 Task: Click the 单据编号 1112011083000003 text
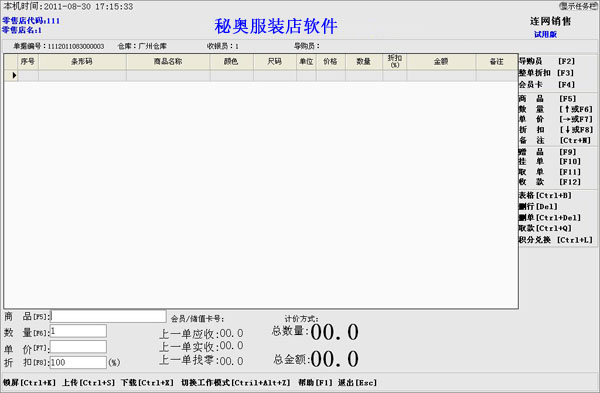(59, 46)
